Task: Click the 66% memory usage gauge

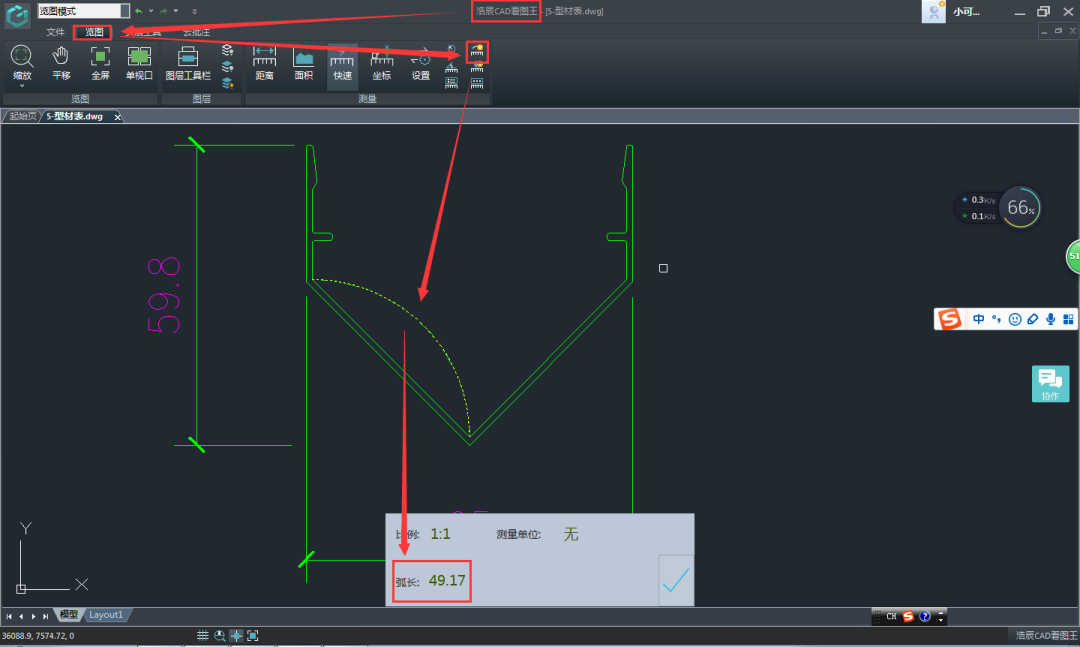Action: coord(1020,207)
